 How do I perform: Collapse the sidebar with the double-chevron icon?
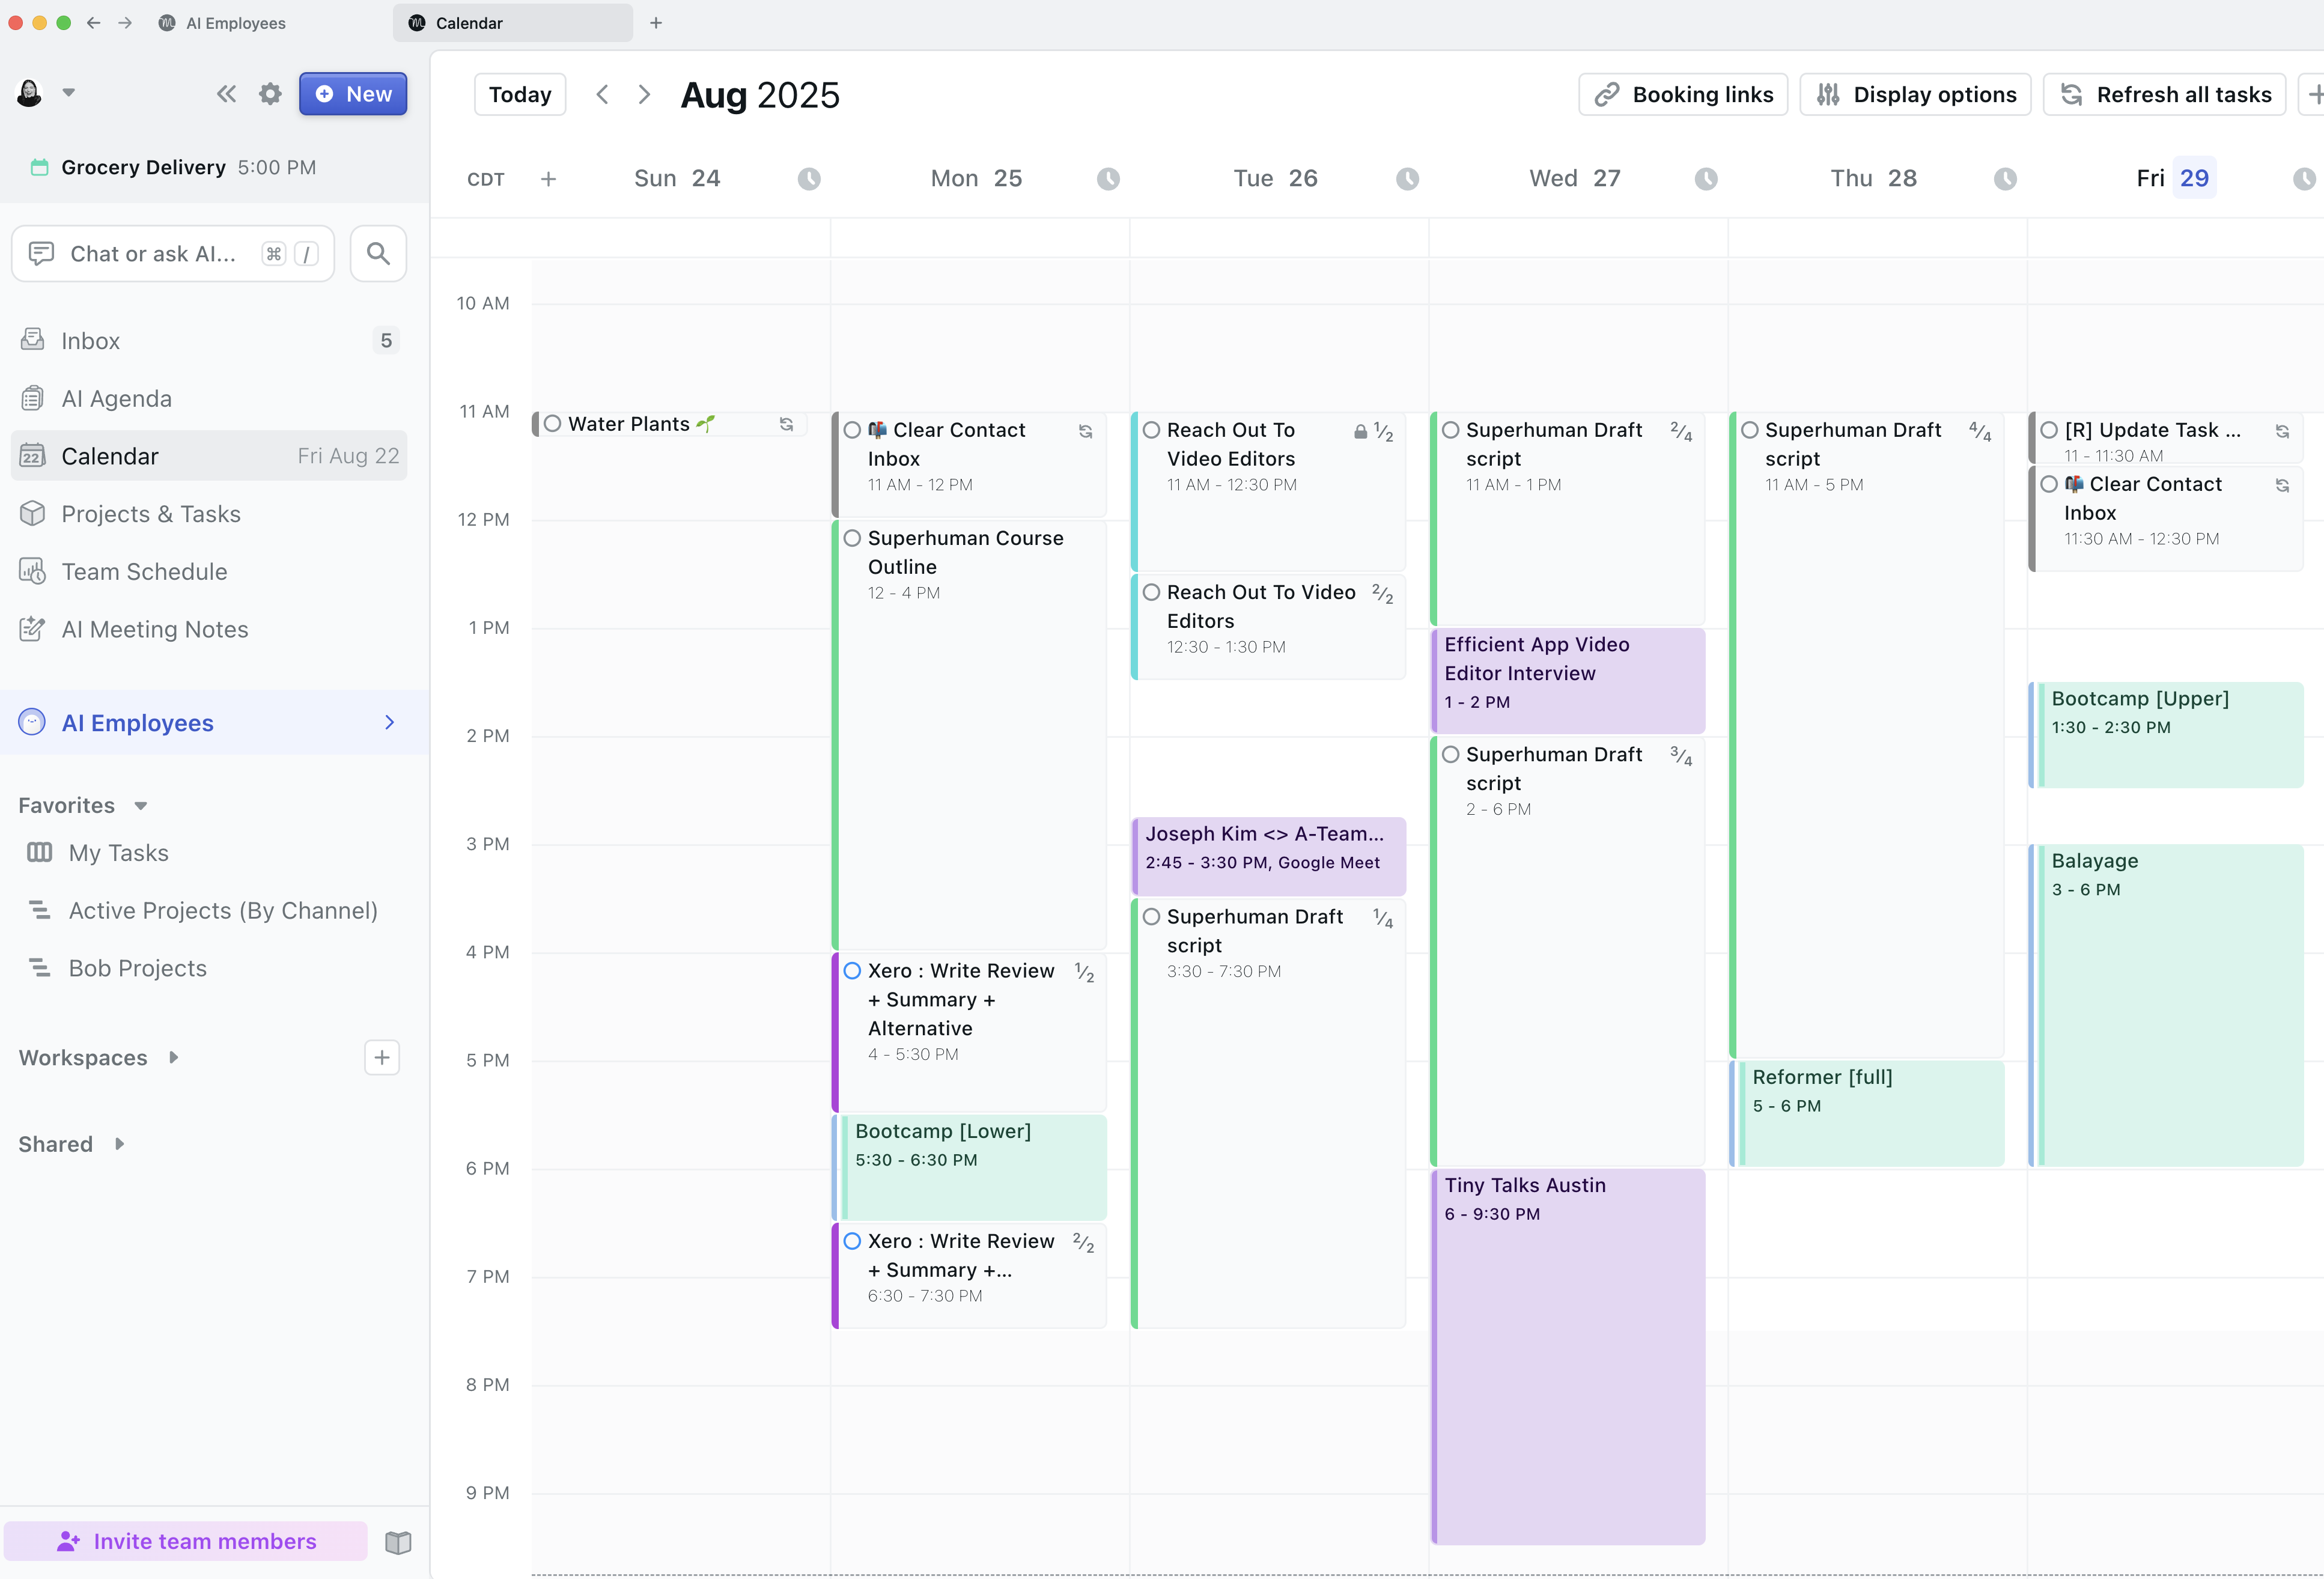[x=226, y=93]
